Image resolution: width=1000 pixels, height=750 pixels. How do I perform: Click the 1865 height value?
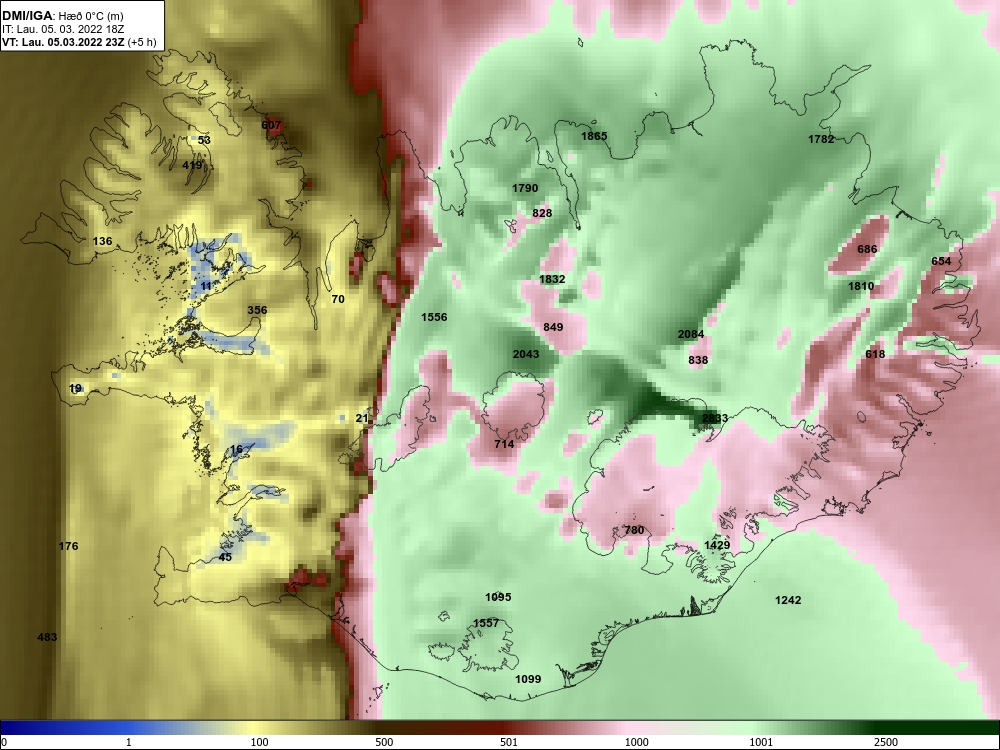(594, 136)
